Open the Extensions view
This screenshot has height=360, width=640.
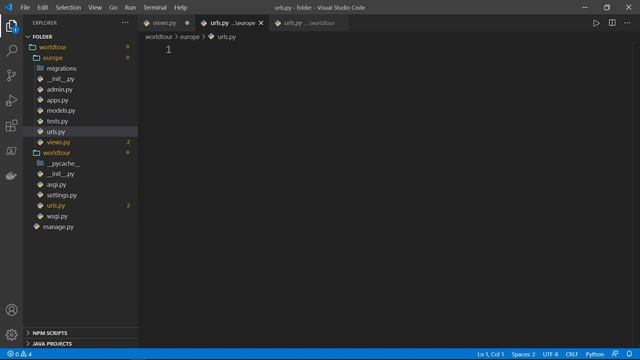pyautogui.click(x=11, y=126)
